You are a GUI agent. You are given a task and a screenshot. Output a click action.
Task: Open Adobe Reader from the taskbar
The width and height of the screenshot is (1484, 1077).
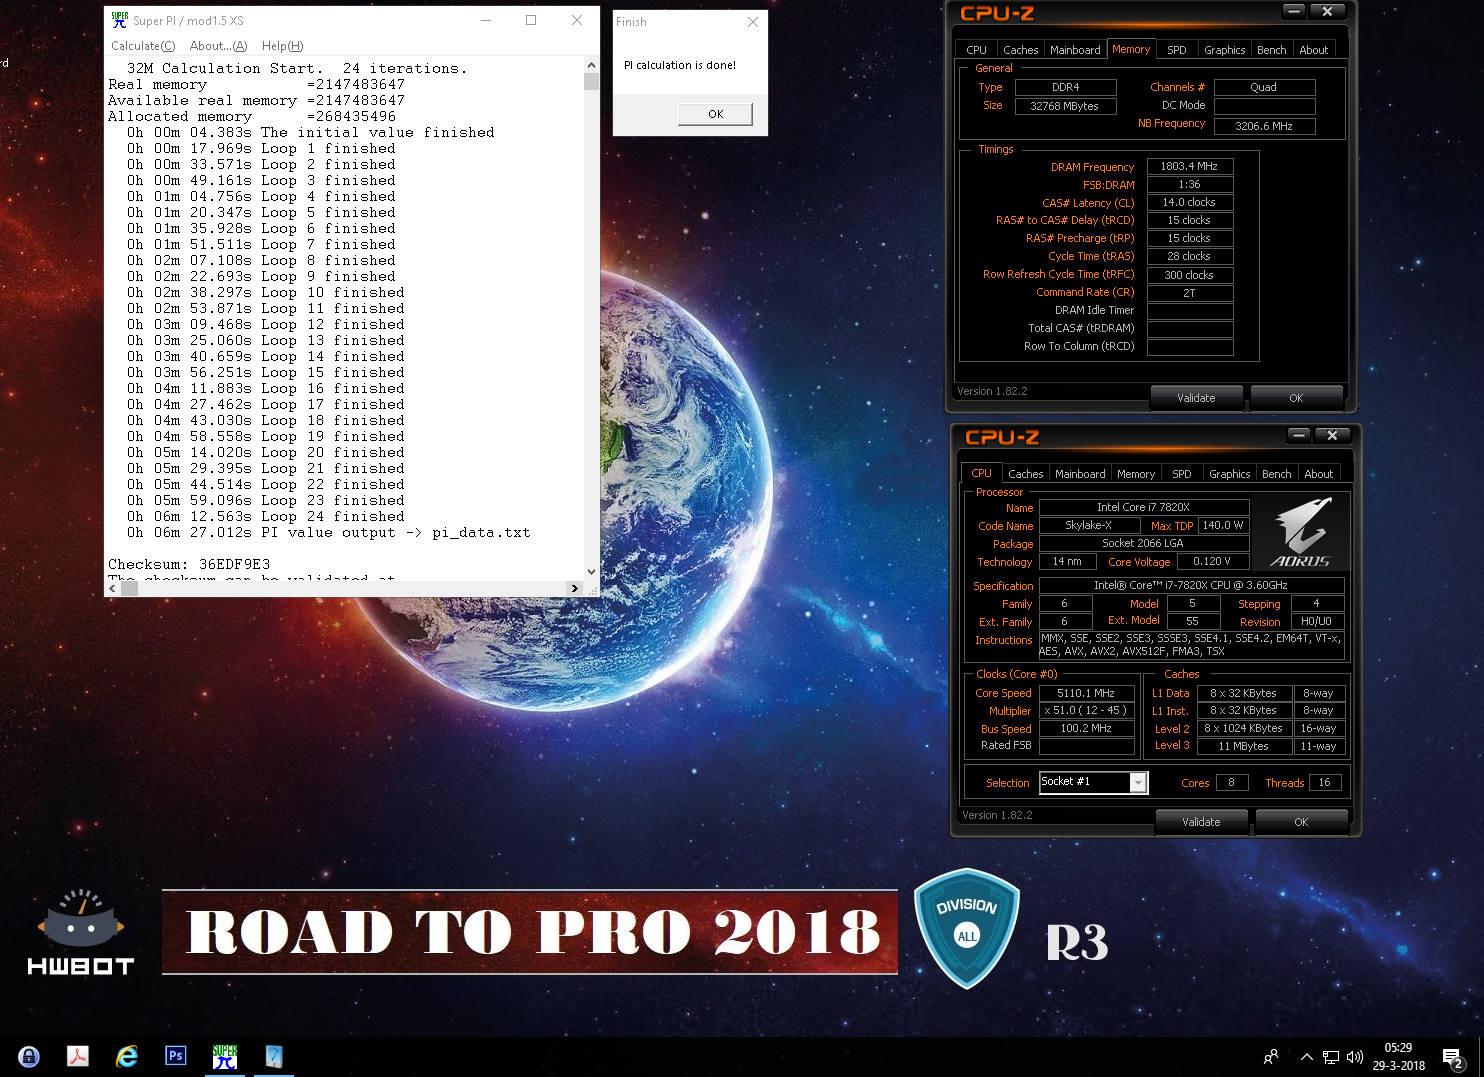click(78, 1056)
